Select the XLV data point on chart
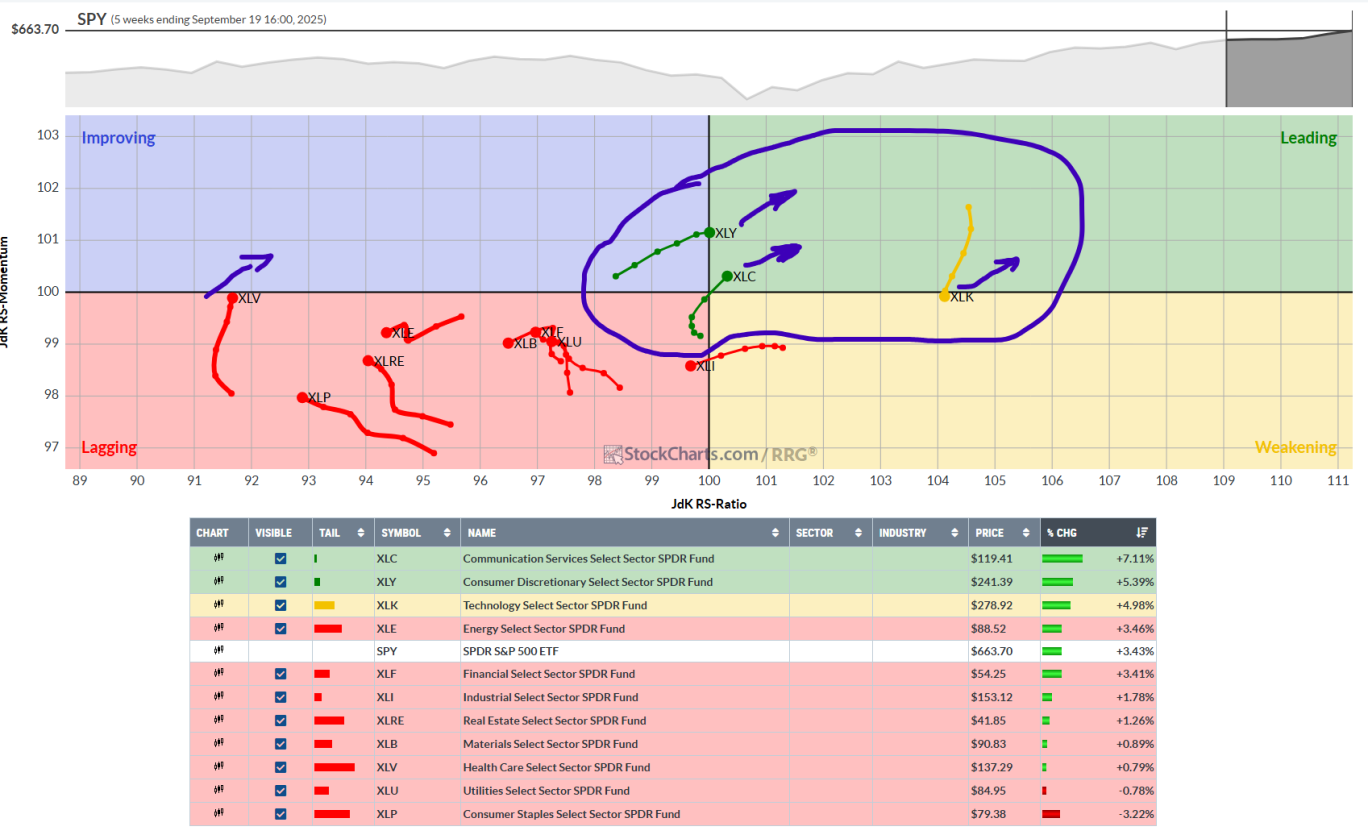The width and height of the screenshot is (1368, 839). pos(232,298)
